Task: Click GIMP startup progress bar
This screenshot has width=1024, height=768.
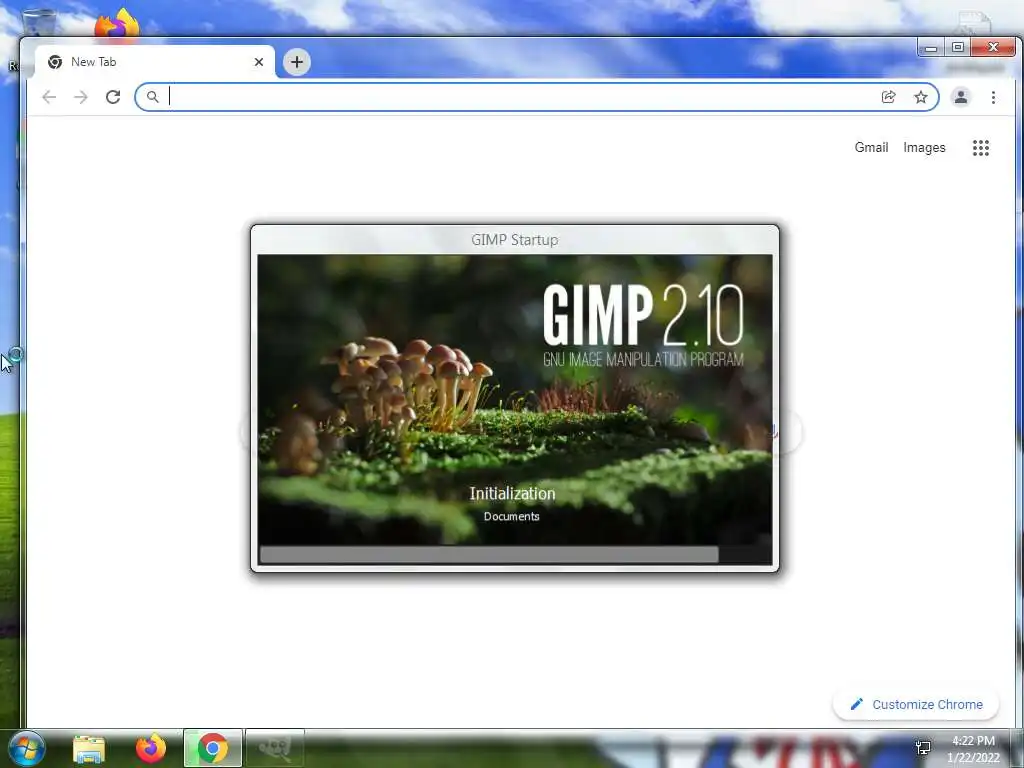Action: click(x=515, y=554)
